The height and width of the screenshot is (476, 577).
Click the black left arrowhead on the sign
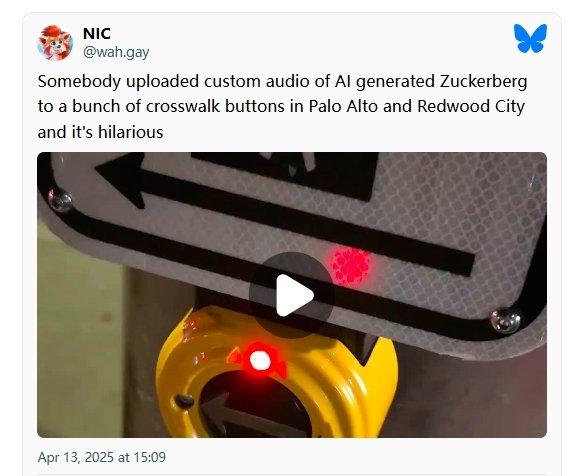point(120,180)
